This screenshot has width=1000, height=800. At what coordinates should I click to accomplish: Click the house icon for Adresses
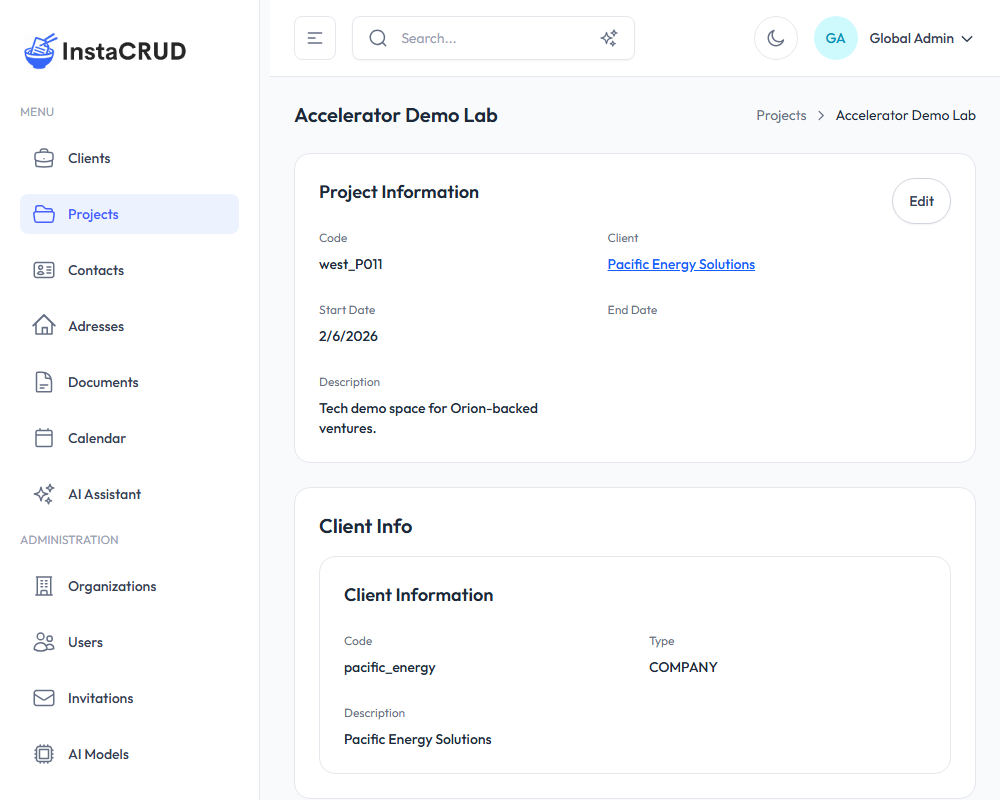click(44, 326)
